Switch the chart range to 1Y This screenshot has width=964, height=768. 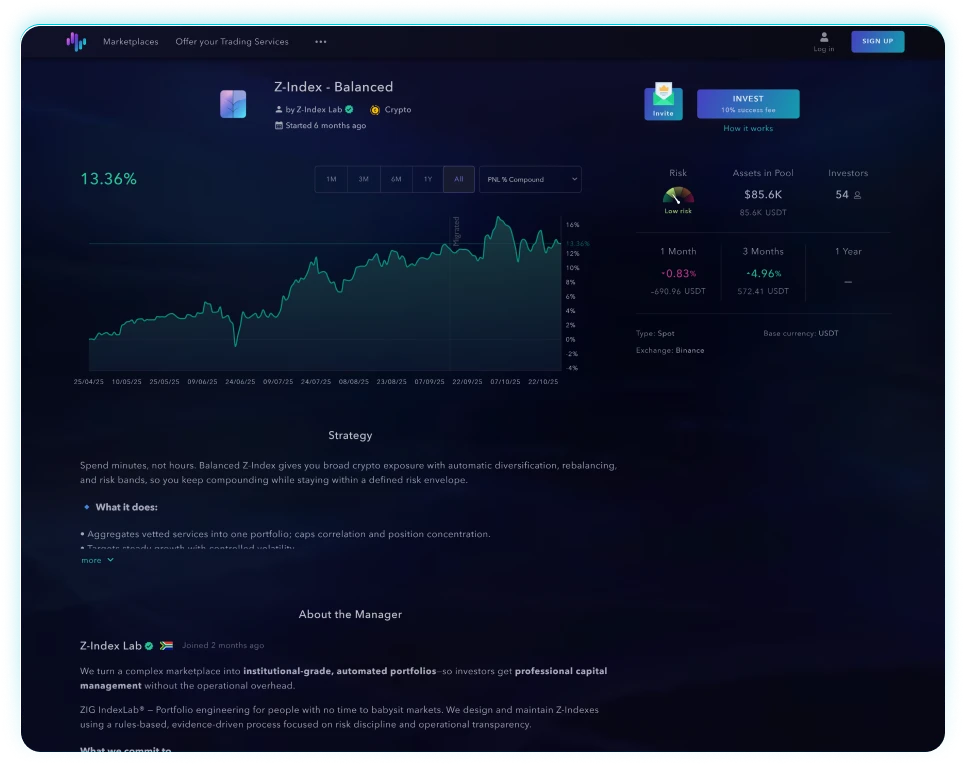coord(427,179)
